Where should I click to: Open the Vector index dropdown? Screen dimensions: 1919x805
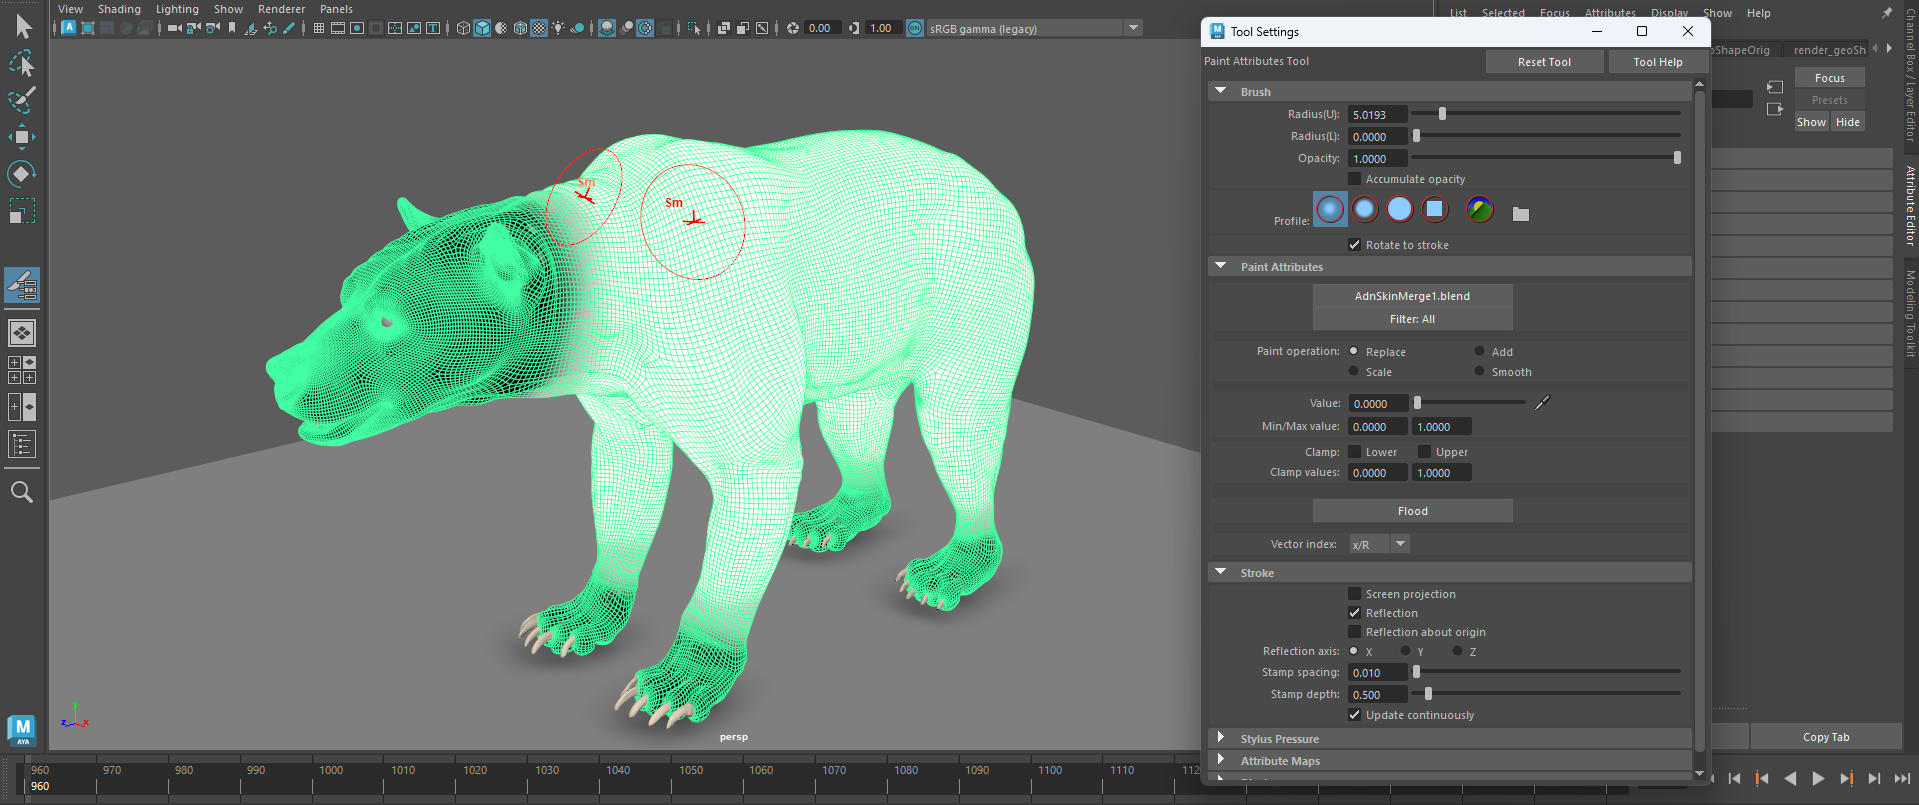click(1400, 544)
